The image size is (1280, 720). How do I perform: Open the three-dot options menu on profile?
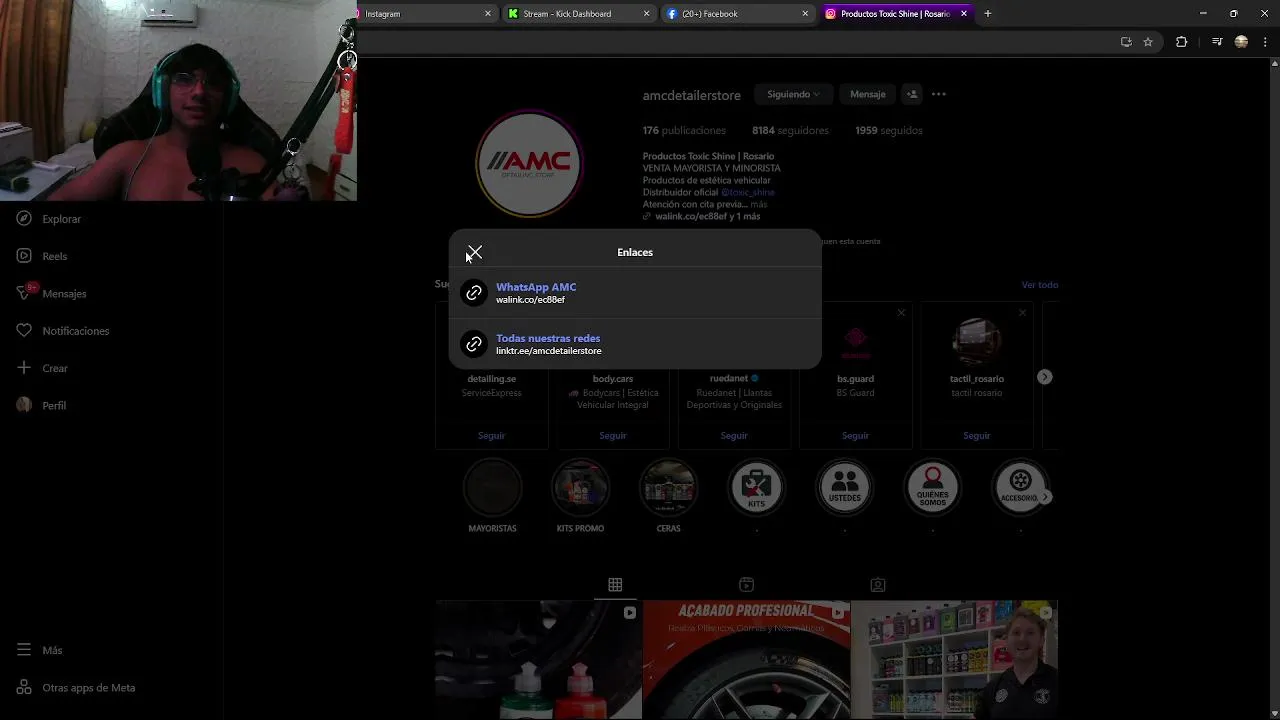click(x=938, y=94)
